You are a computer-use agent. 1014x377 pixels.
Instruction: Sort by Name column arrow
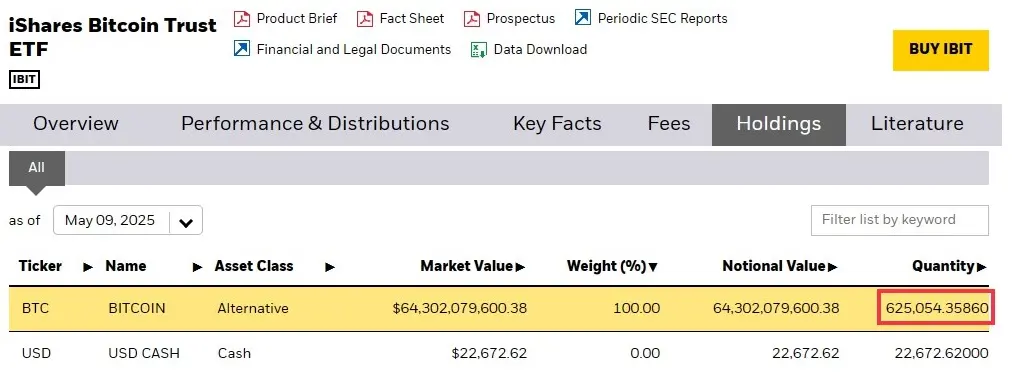[197, 266]
